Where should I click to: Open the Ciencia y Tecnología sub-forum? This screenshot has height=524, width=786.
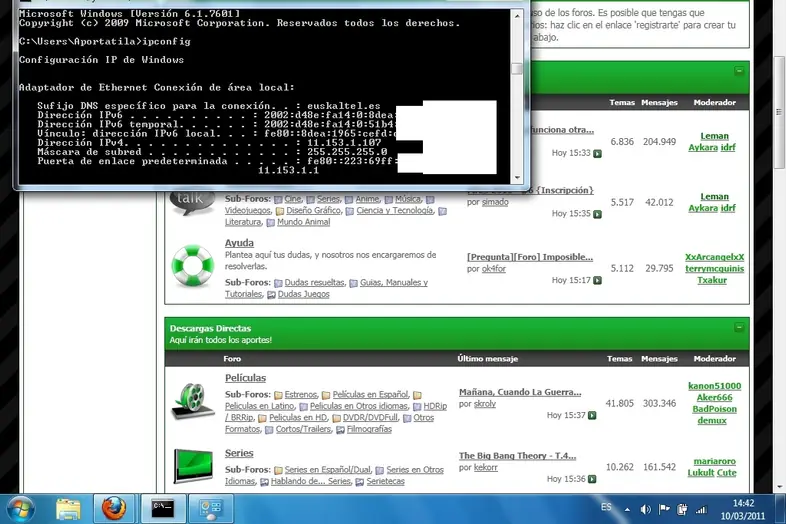pos(395,211)
